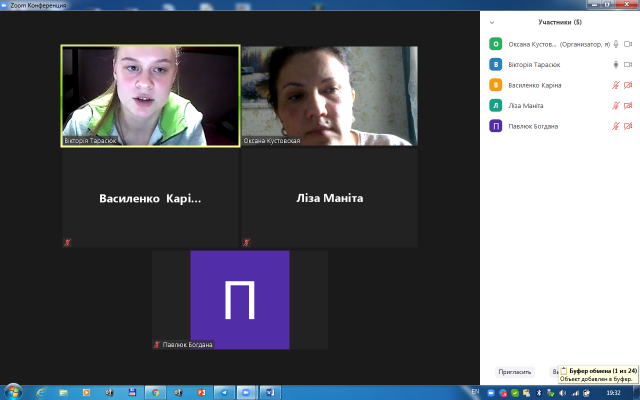Click muted mic icon on Василенко Карі... tile

tap(67, 242)
